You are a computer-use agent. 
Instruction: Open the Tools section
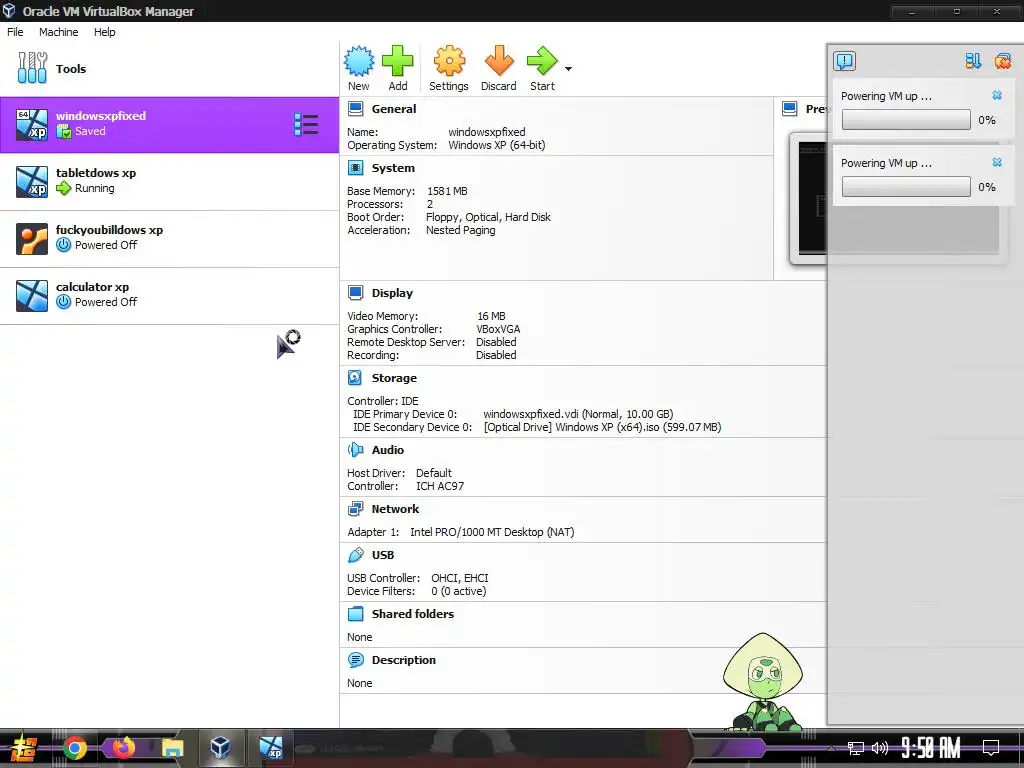tap(169, 69)
